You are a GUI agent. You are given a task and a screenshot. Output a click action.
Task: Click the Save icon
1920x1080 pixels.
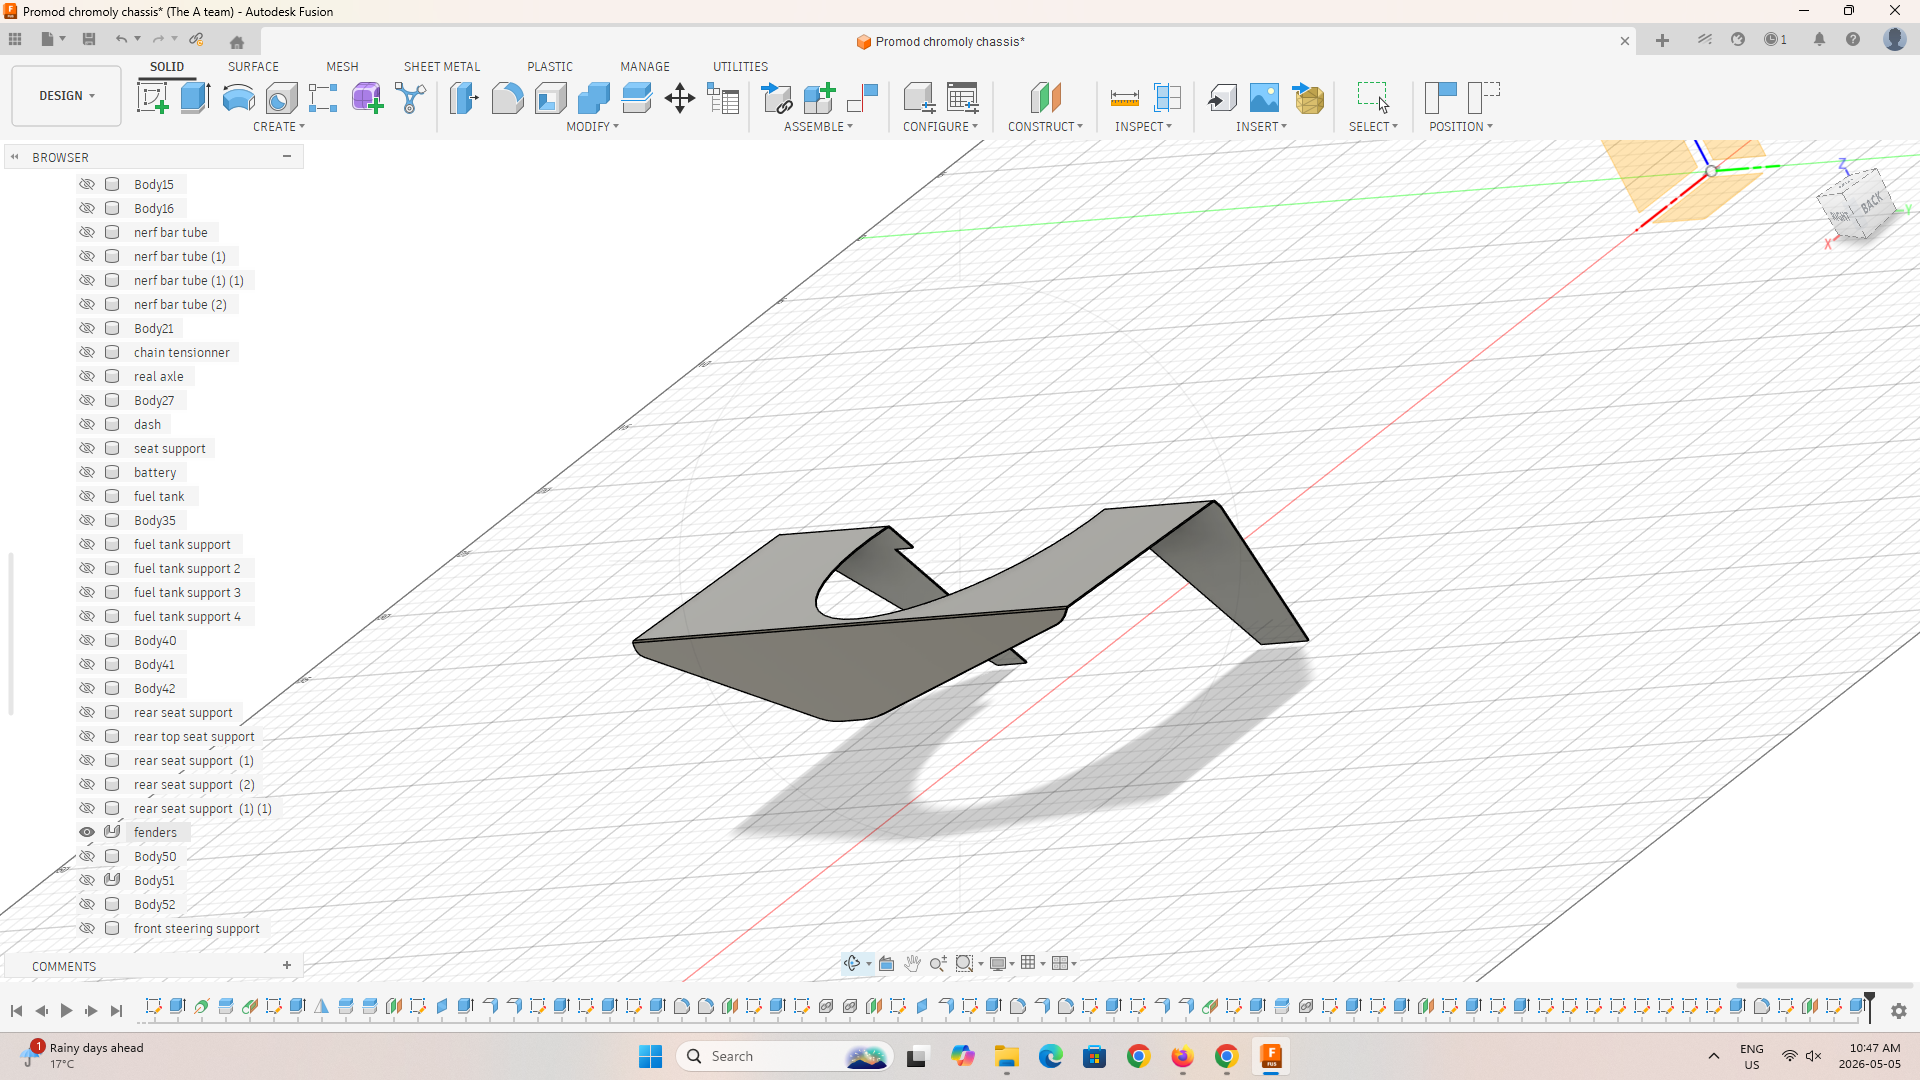[89, 39]
